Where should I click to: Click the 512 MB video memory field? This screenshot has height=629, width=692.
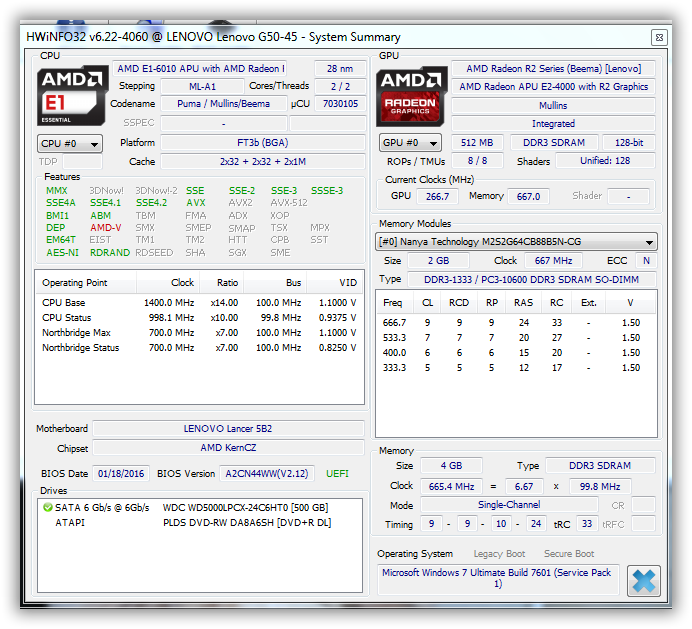477,143
